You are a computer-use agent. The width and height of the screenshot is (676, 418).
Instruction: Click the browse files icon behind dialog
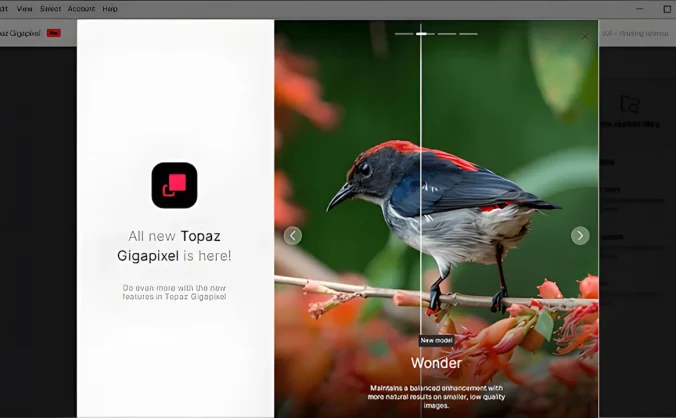point(629,104)
